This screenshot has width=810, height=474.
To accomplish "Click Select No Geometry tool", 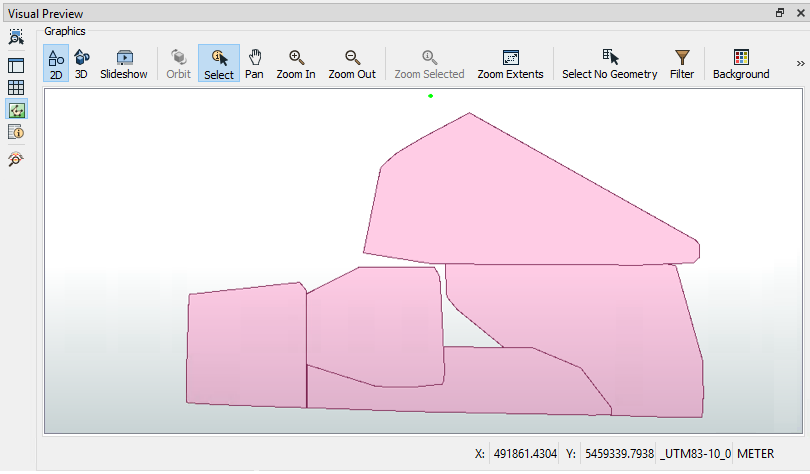I will pyautogui.click(x=609, y=64).
